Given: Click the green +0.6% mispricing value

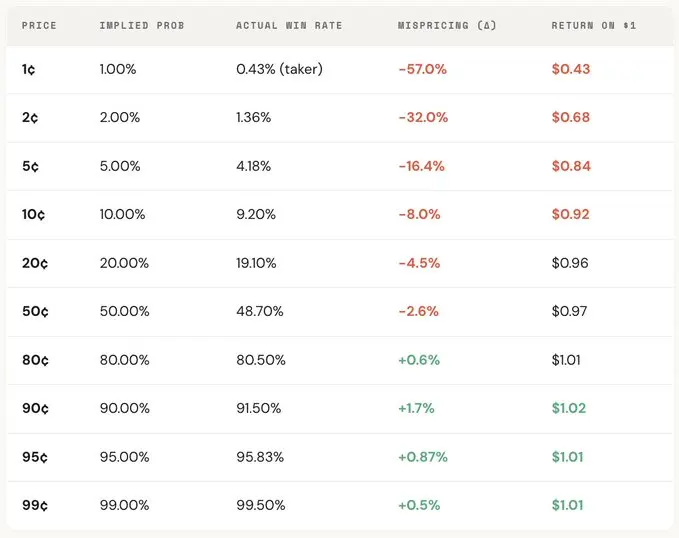Looking at the screenshot, I should tap(419, 360).
